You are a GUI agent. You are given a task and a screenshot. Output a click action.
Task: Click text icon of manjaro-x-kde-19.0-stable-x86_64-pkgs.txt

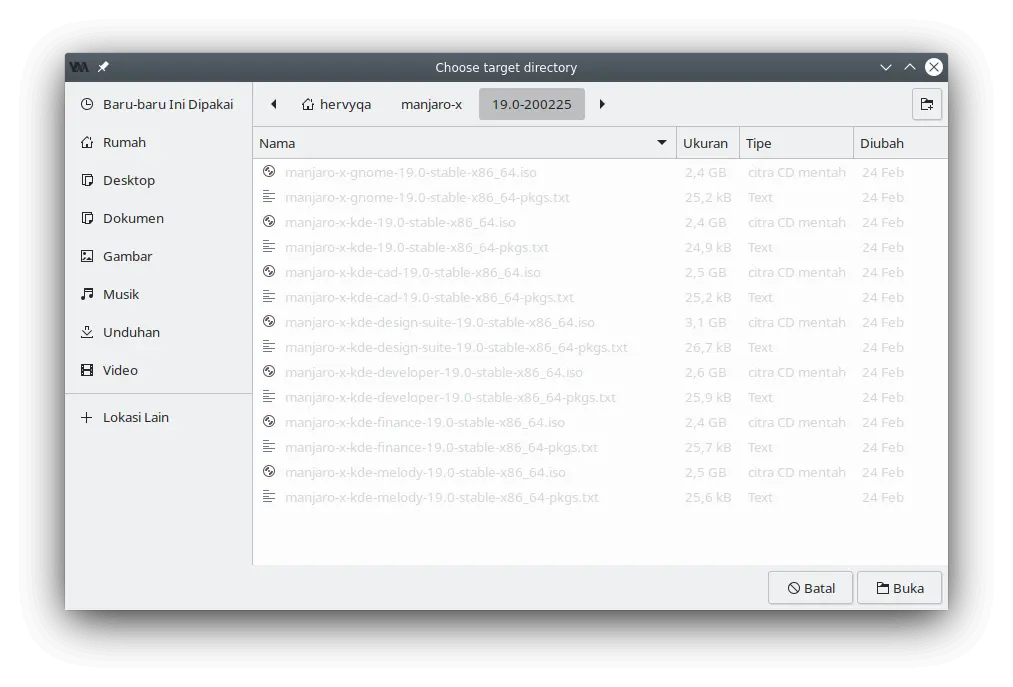tap(269, 246)
